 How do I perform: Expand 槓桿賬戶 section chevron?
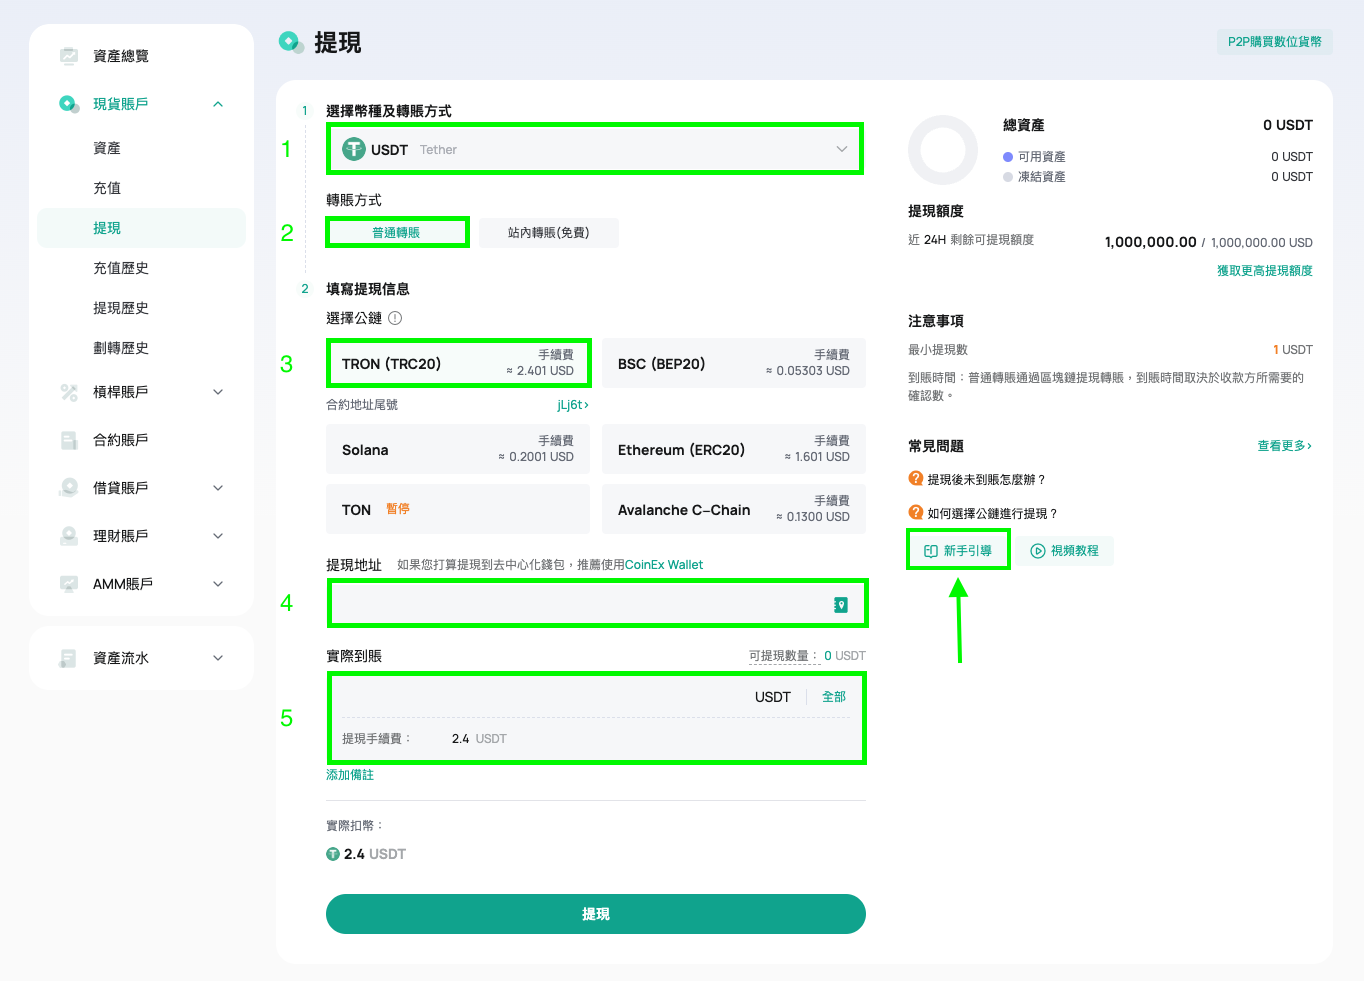point(218,392)
